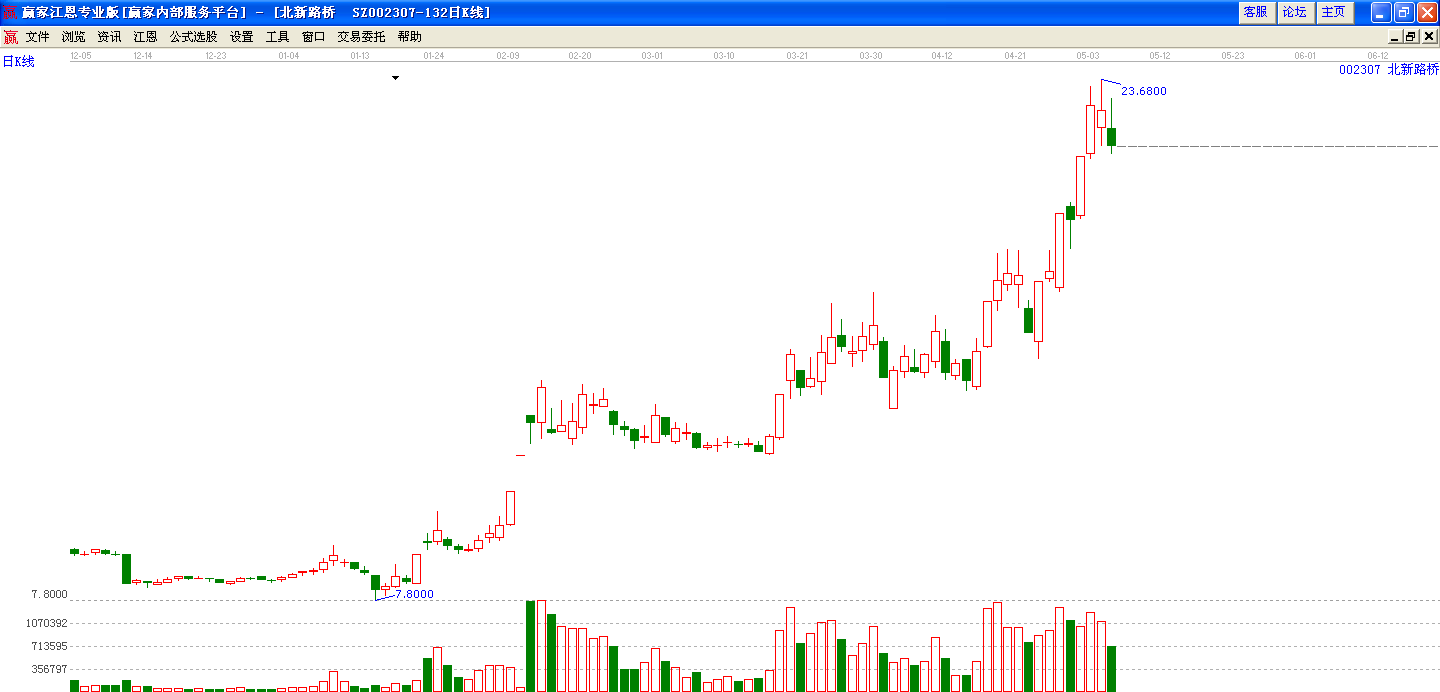
Task: Open the 文件 menu
Action: click(x=37, y=37)
